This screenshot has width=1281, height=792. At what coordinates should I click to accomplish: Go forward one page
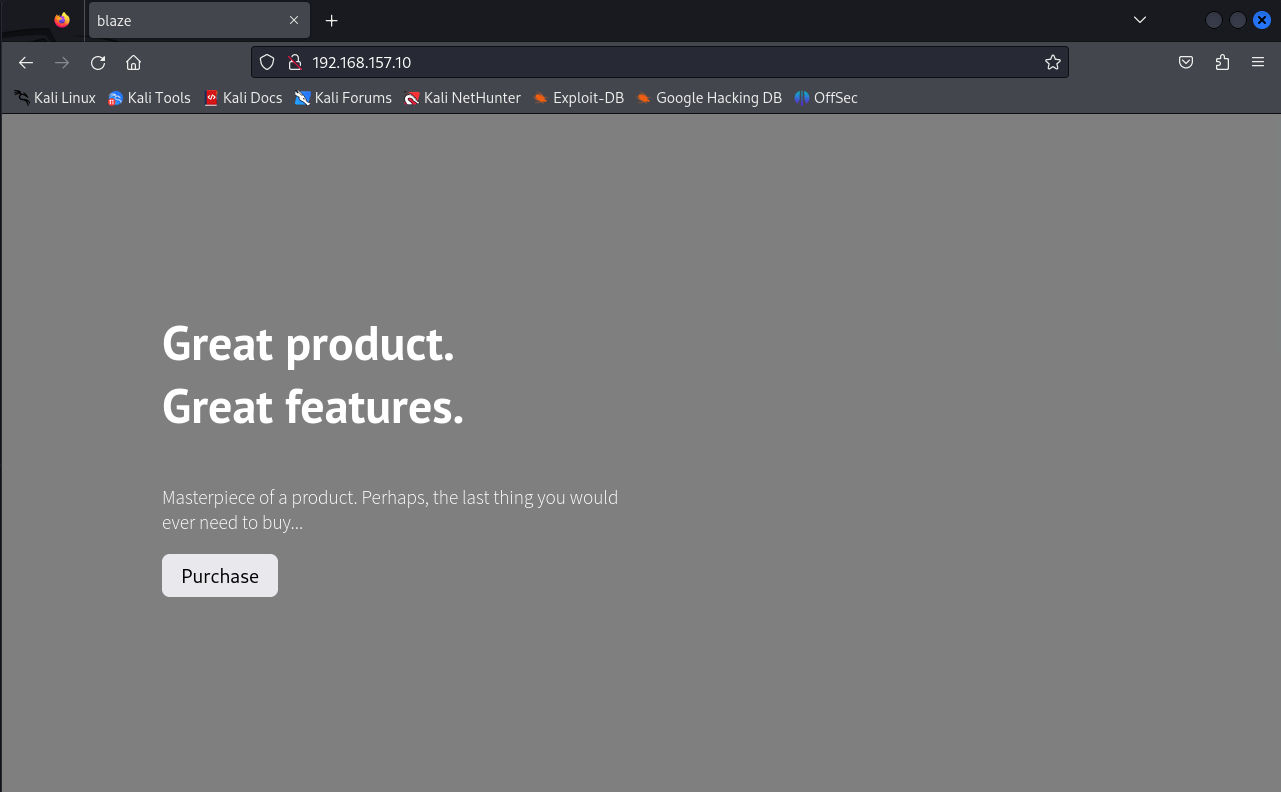coord(62,62)
